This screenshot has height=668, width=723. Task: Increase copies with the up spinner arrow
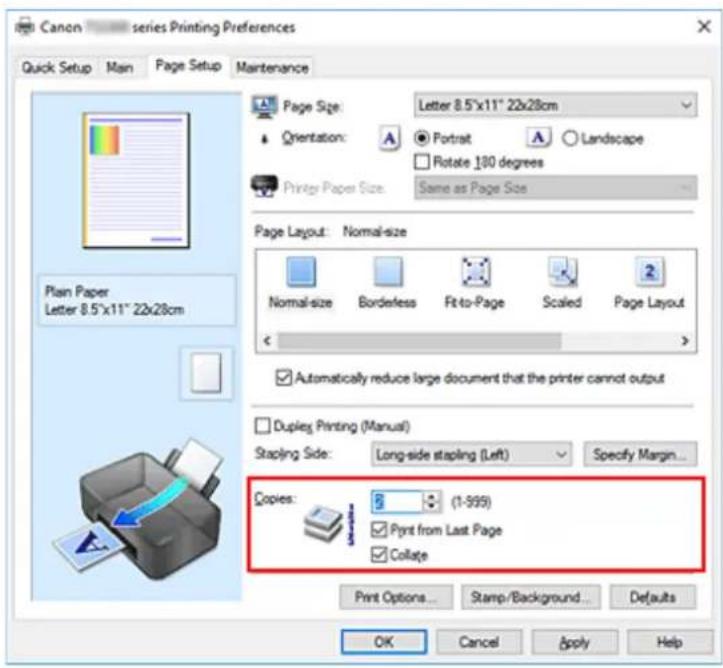pyautogui.click(x=432, y=497)
